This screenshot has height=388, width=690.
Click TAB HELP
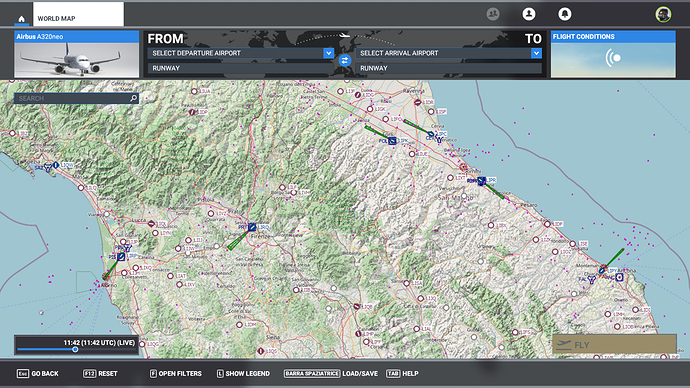click(402, 373)
